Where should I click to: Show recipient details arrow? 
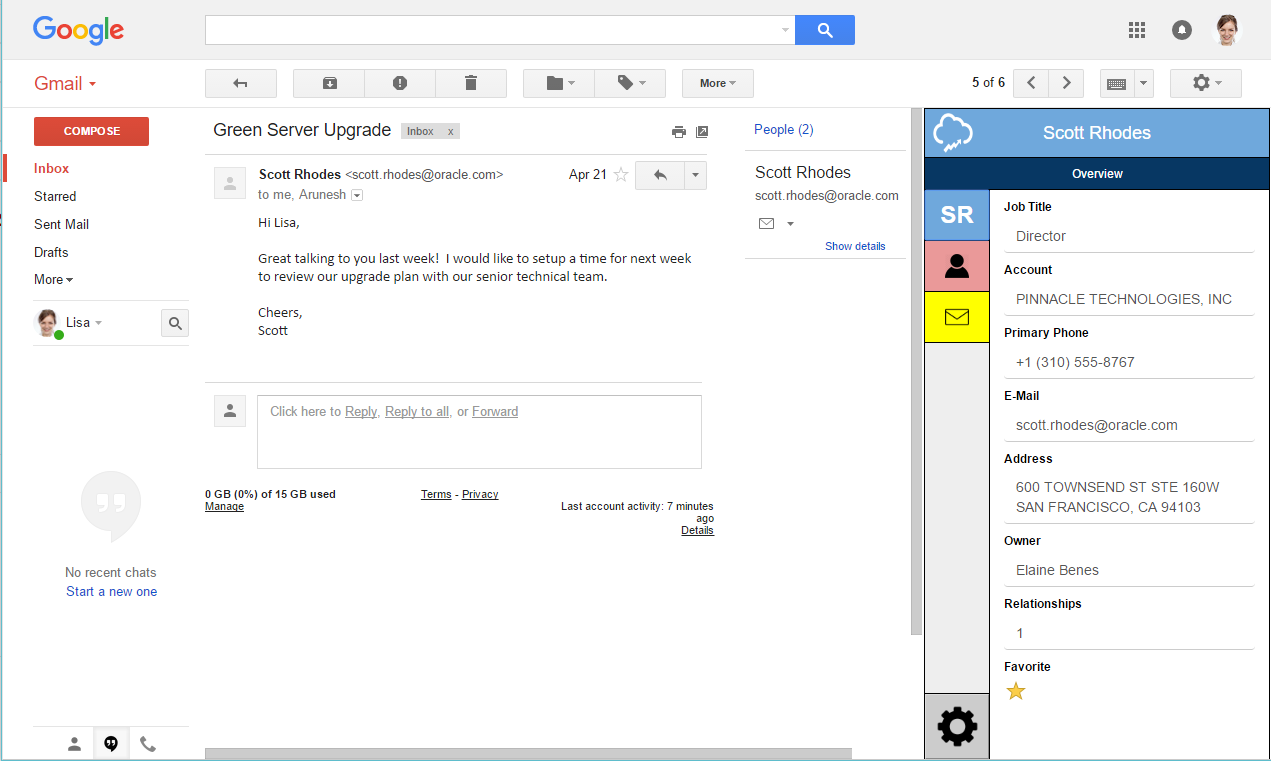click(x=357, y=195)
